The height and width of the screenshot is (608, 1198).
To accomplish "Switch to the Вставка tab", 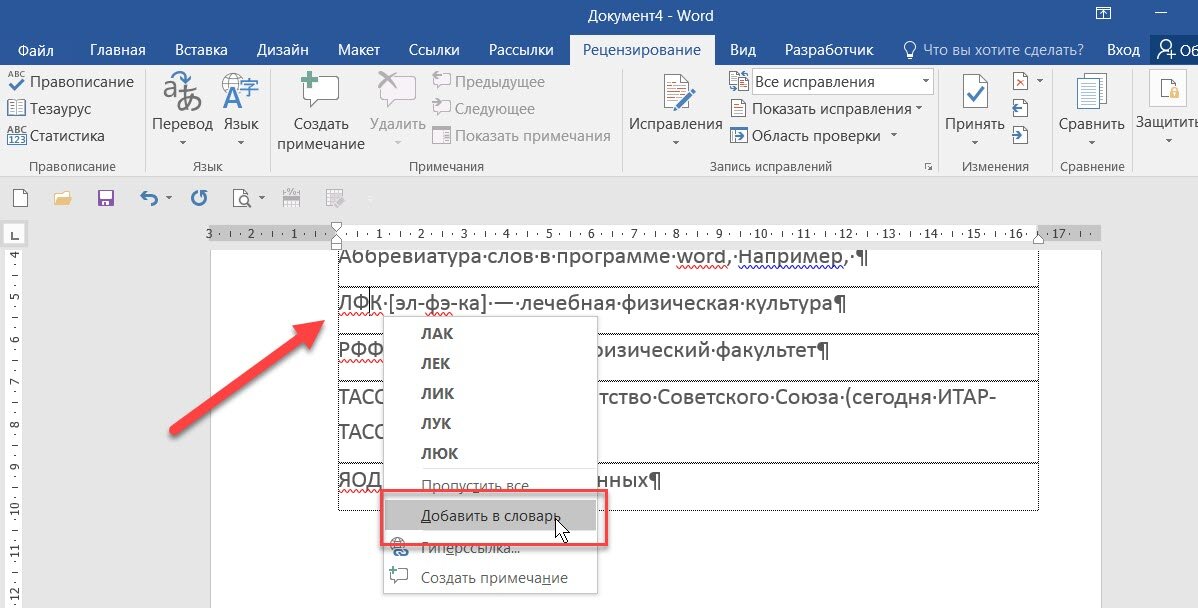I will [201, 50].
